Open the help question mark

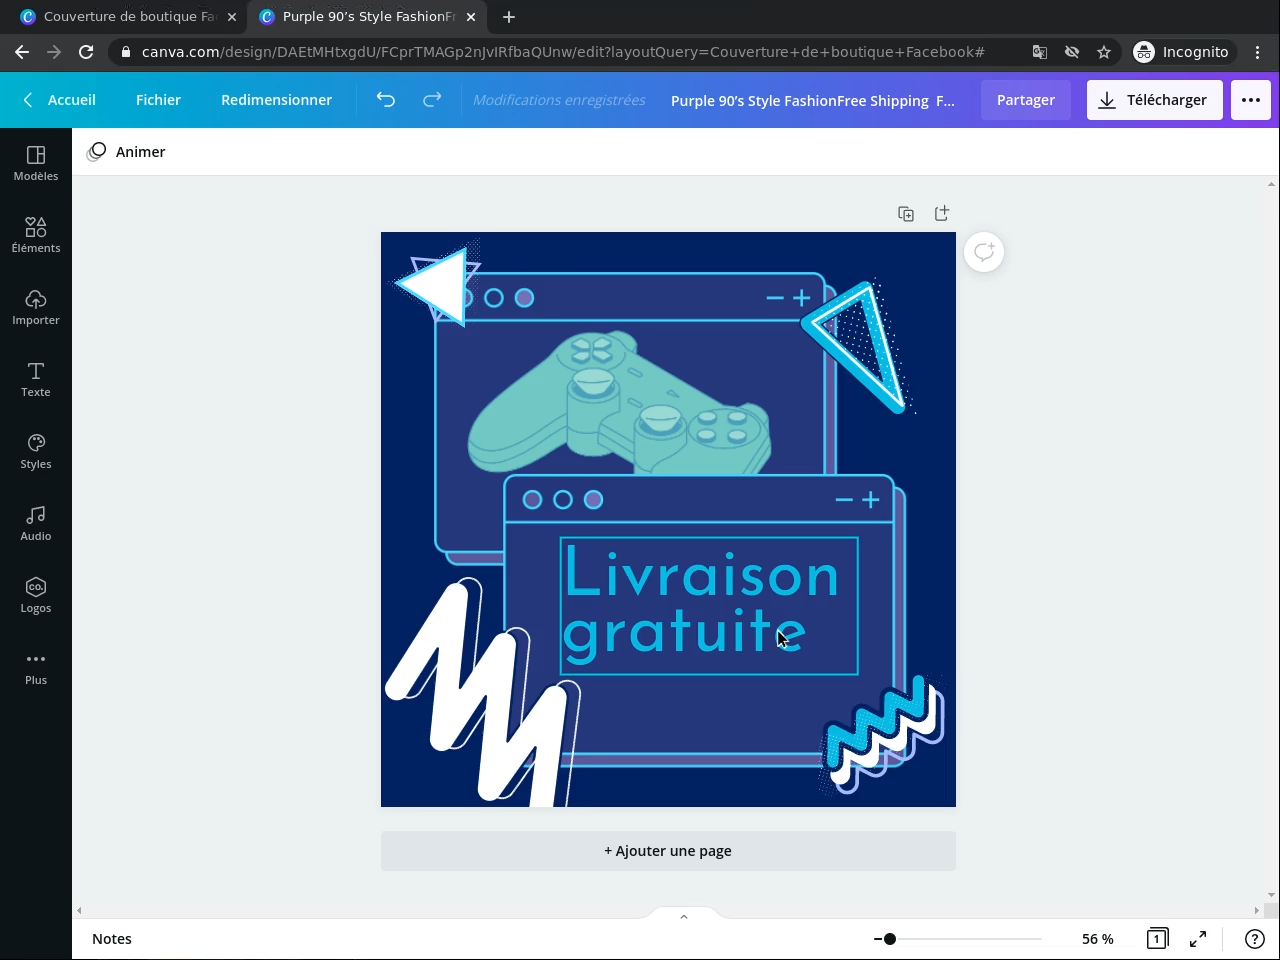point(1254,939)
